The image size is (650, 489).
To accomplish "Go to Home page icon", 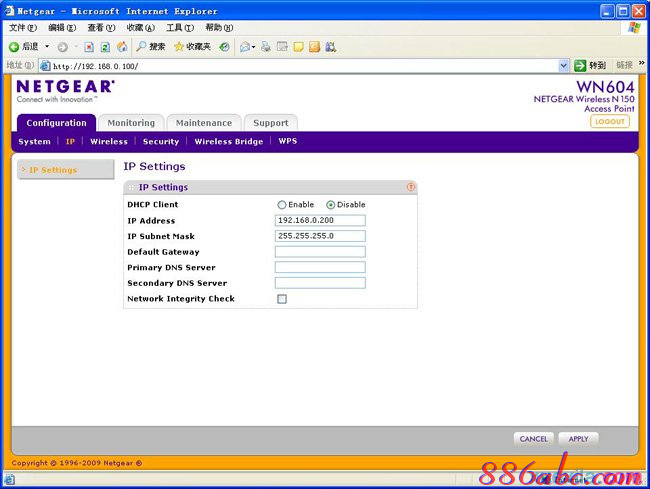I will pos(122,47).
